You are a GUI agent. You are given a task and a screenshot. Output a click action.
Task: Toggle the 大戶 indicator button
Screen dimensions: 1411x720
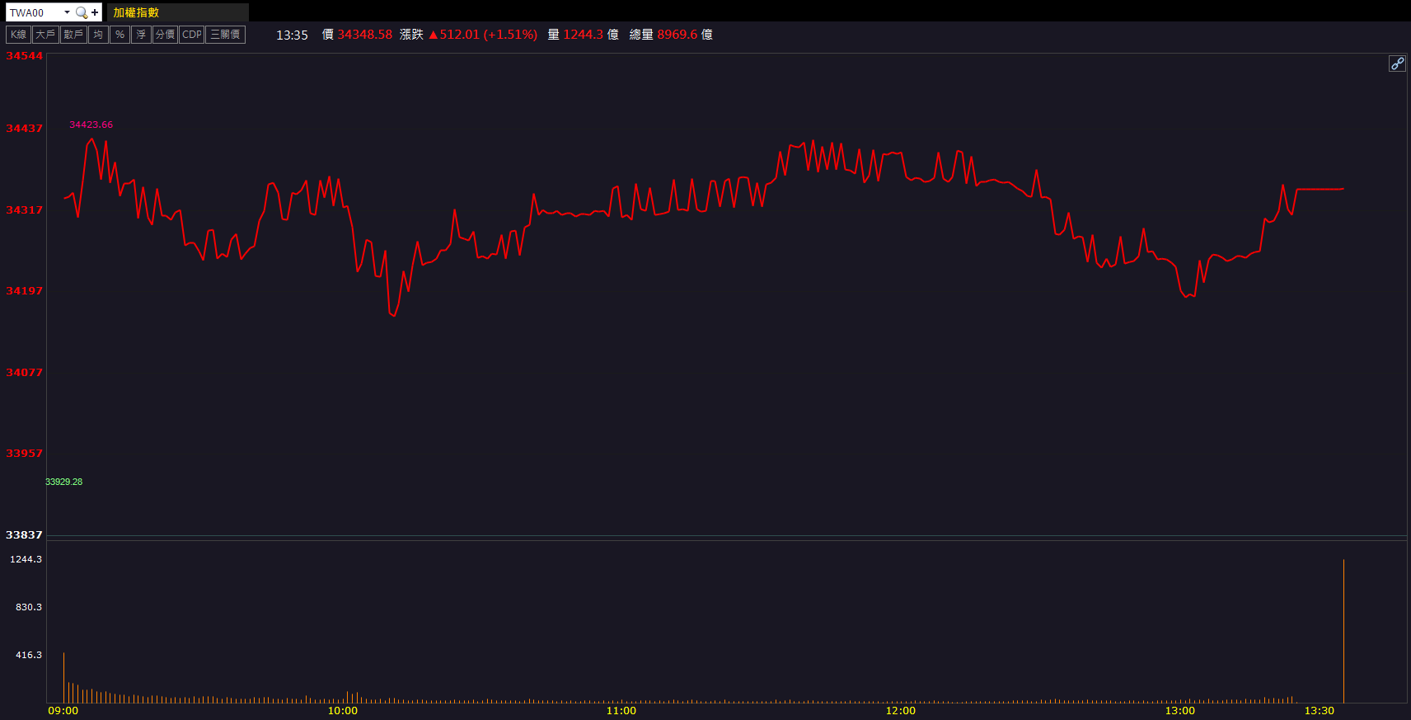[45, 34]
